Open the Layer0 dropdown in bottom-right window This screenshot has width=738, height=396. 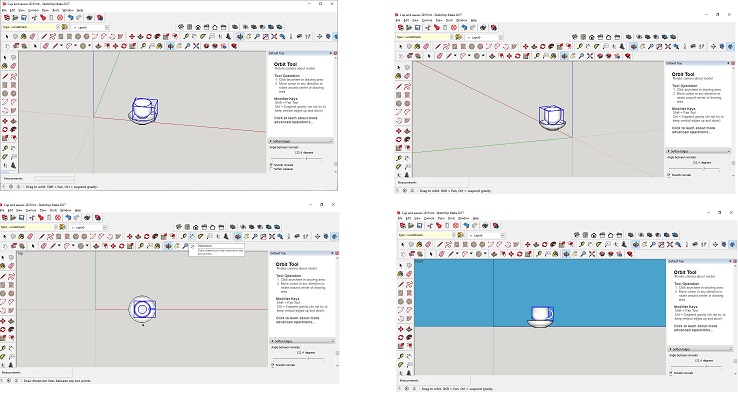click(502, 235)
